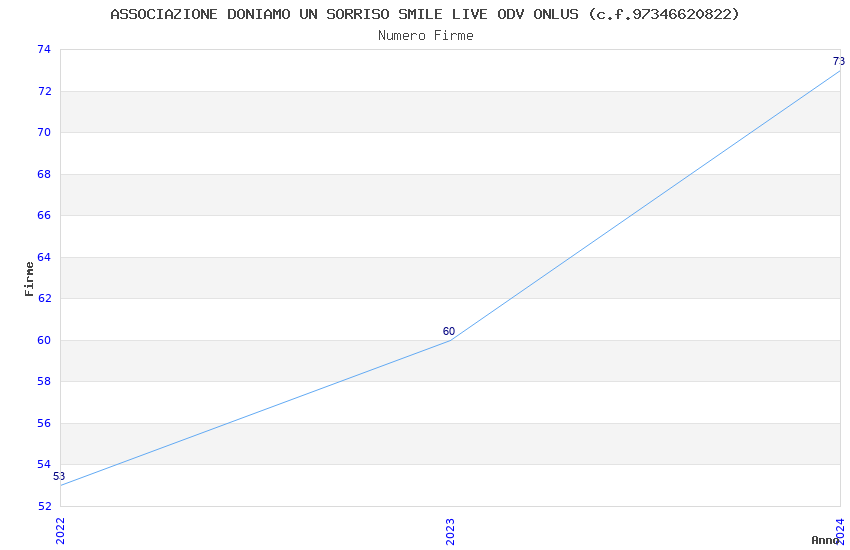Viewport: 850px width, 550px height.
Task: Click the data point label 53
Action: 59,476
